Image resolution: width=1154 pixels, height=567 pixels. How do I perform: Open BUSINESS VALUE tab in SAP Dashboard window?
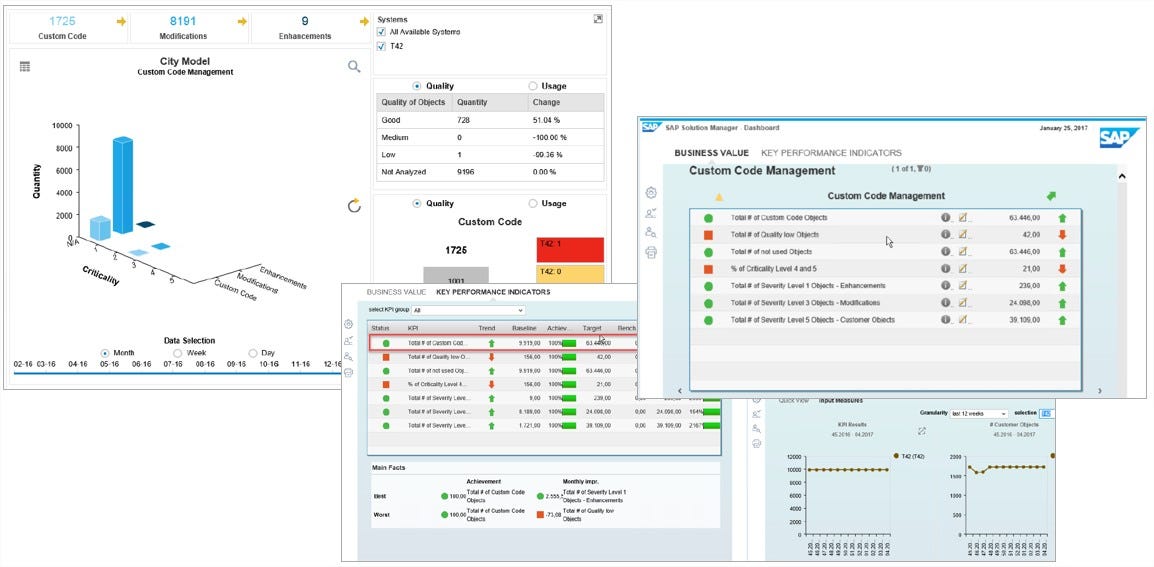(712, 153)
